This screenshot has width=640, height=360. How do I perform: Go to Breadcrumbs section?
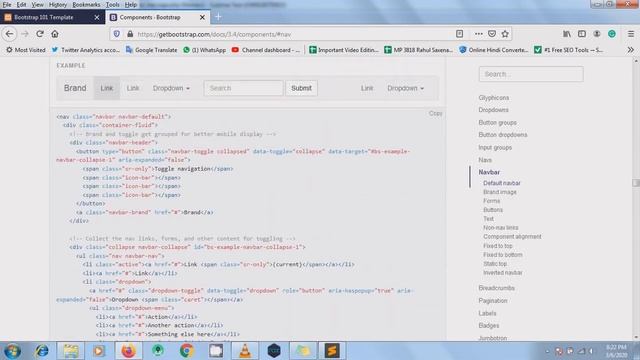[x=496, y=288]
